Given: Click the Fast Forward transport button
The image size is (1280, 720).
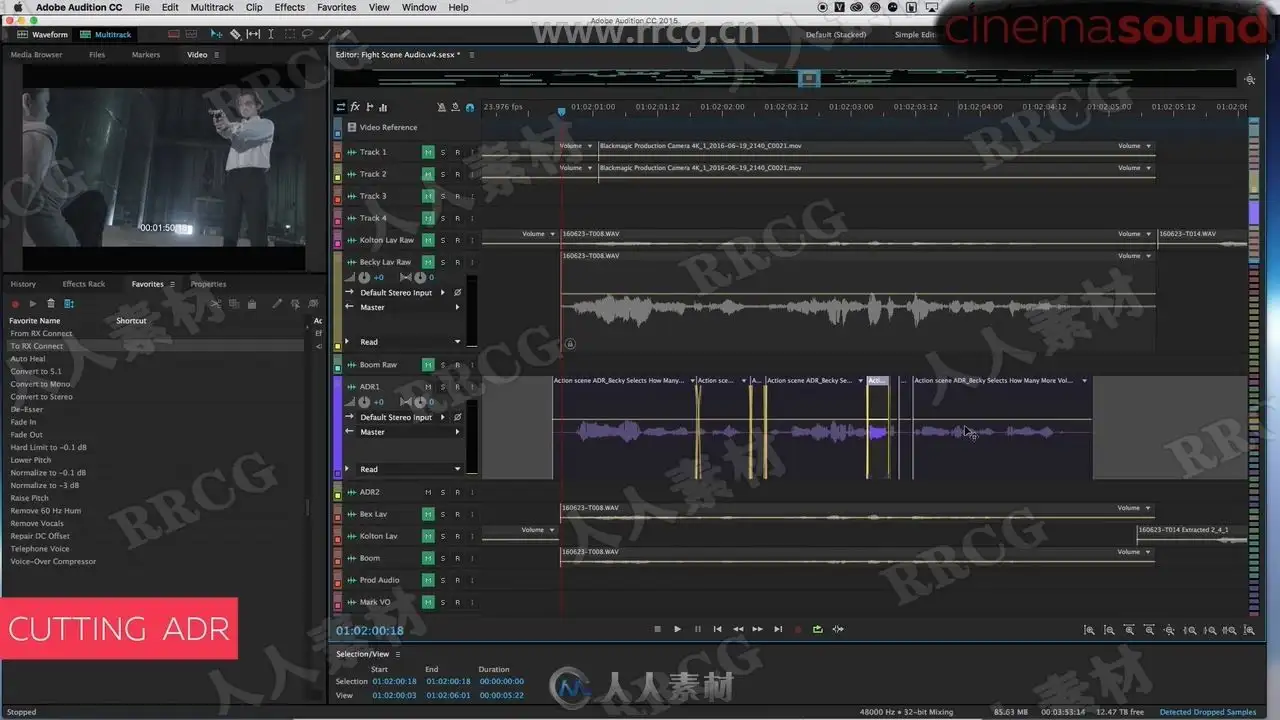Looking at the screenshot, I should coord(757,629).
